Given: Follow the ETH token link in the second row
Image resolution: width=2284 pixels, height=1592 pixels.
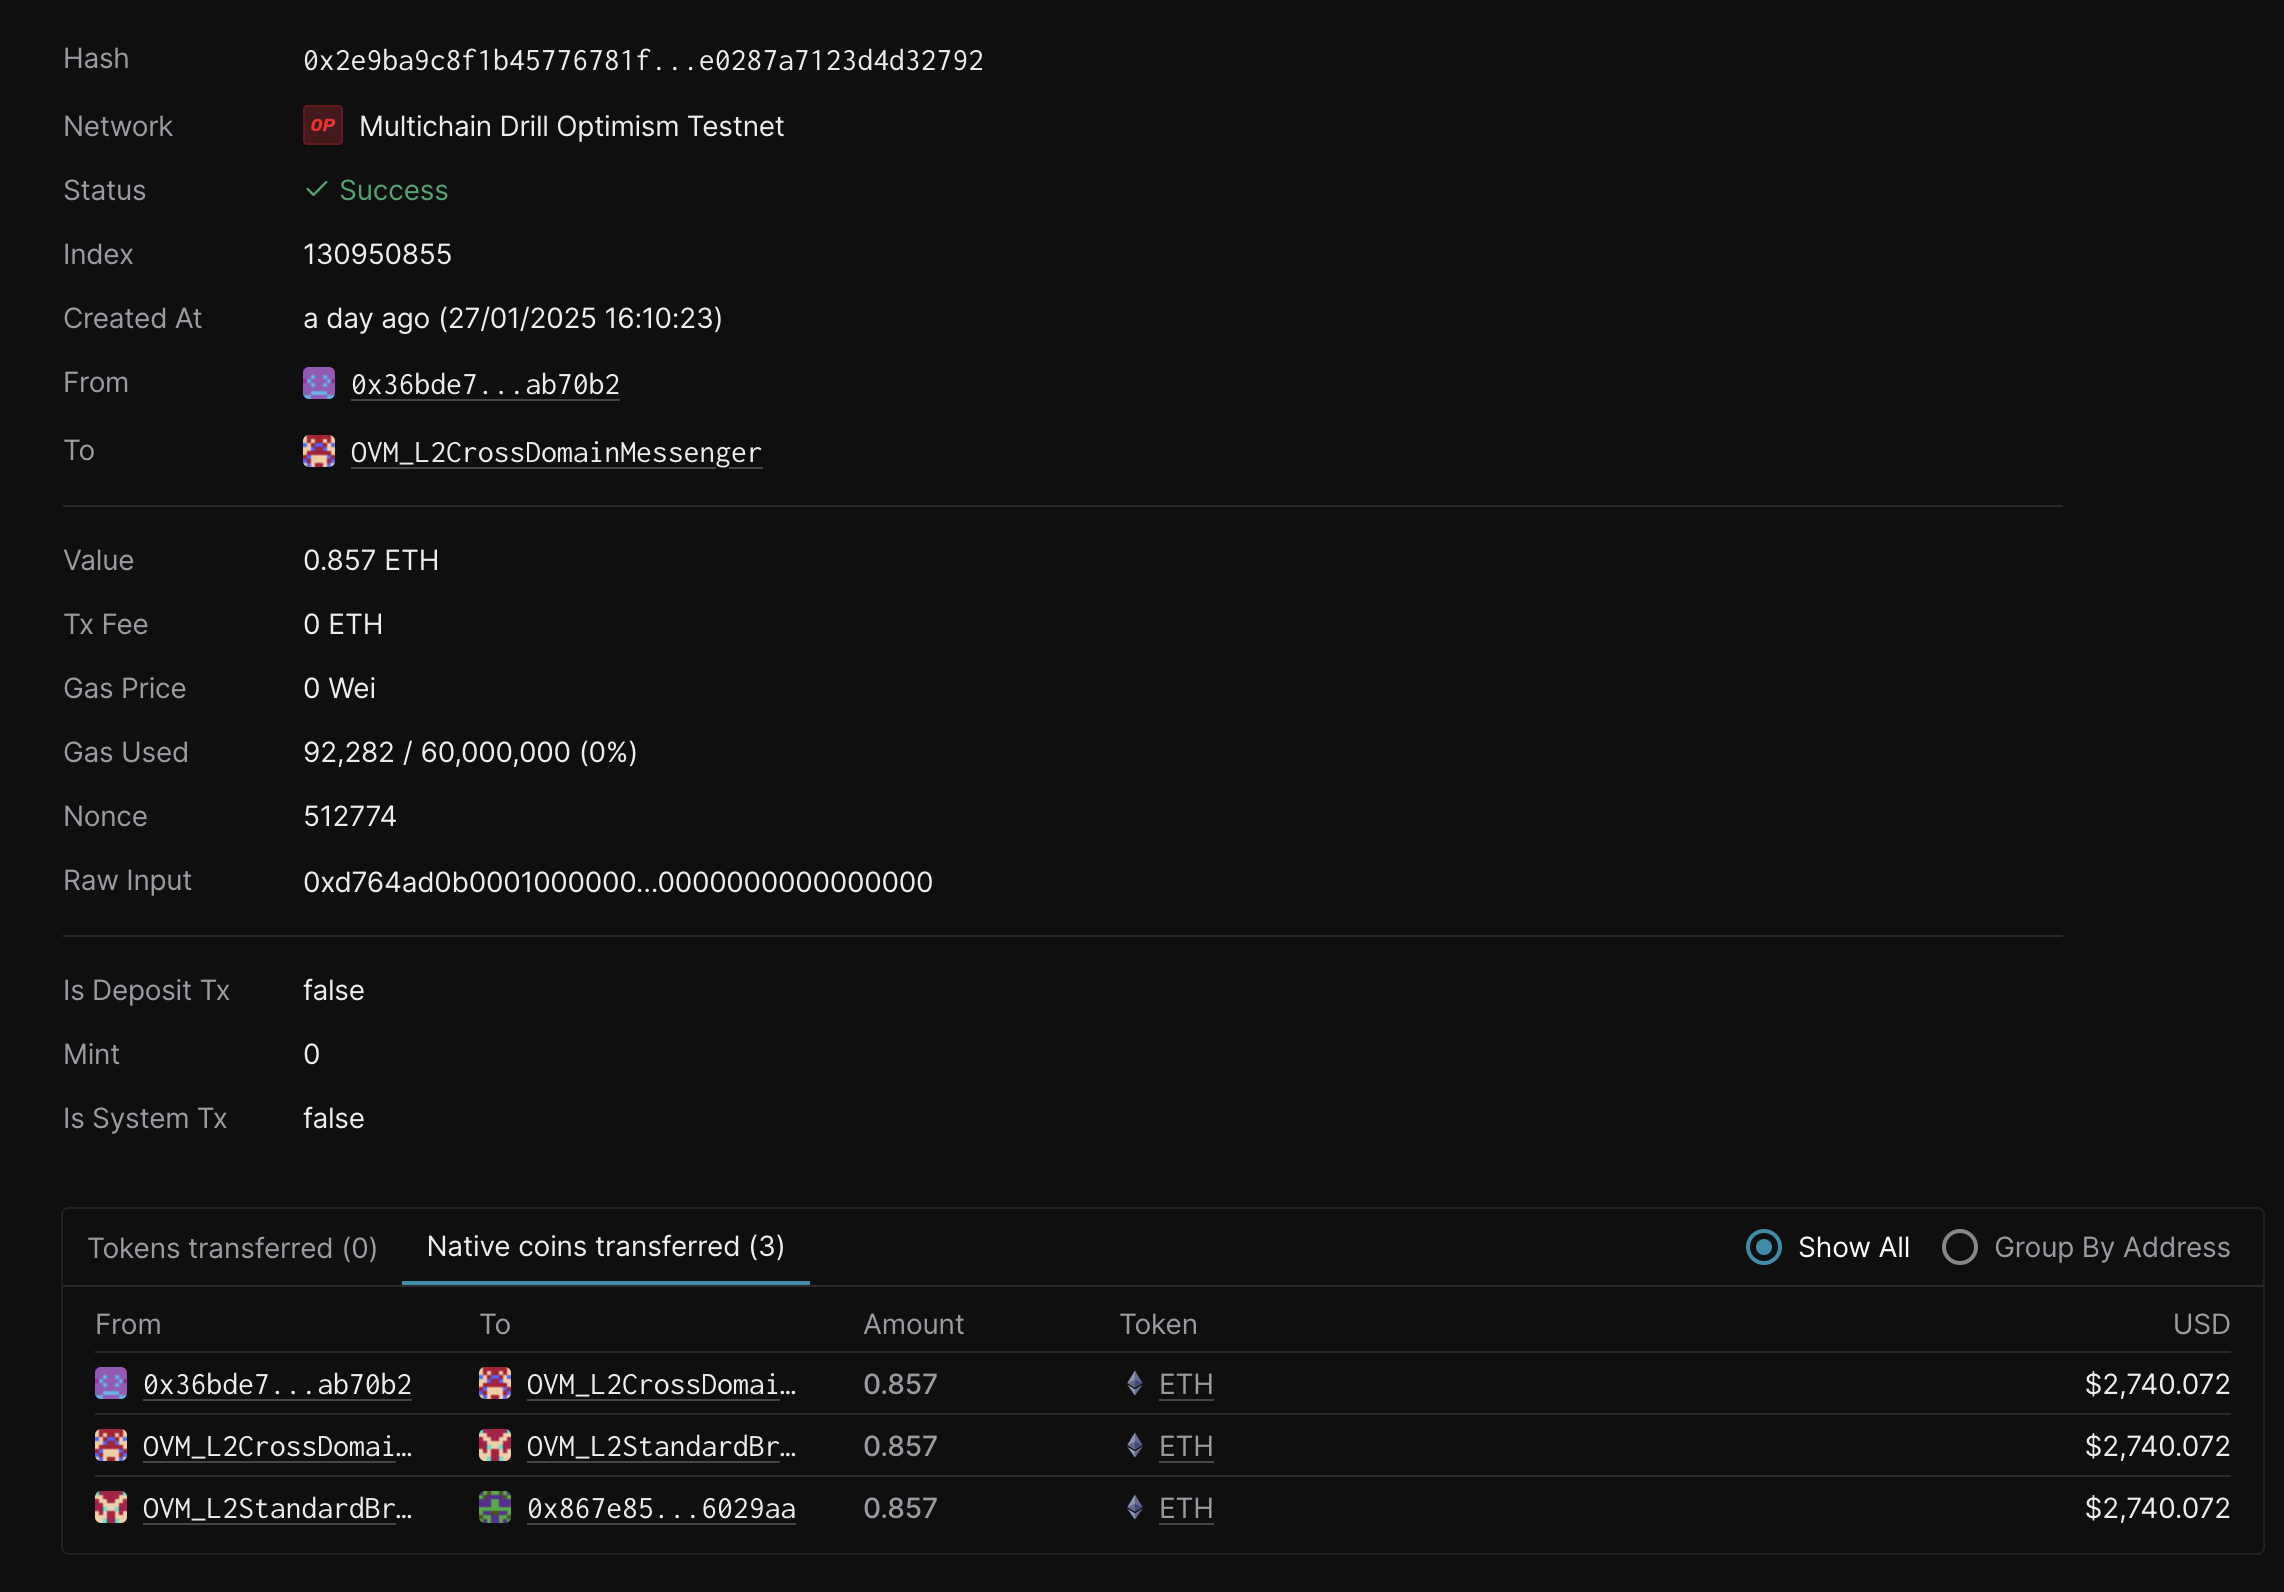Looking at the screenshot, I should click(x=1186, y=1446).
